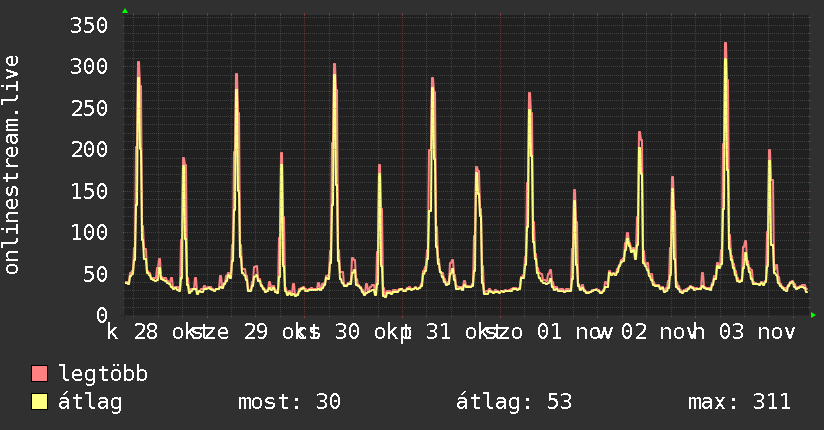824x430 pixels.
Task: Click the átlag legend label beside yellow swatch
Action: coord(90,402)
